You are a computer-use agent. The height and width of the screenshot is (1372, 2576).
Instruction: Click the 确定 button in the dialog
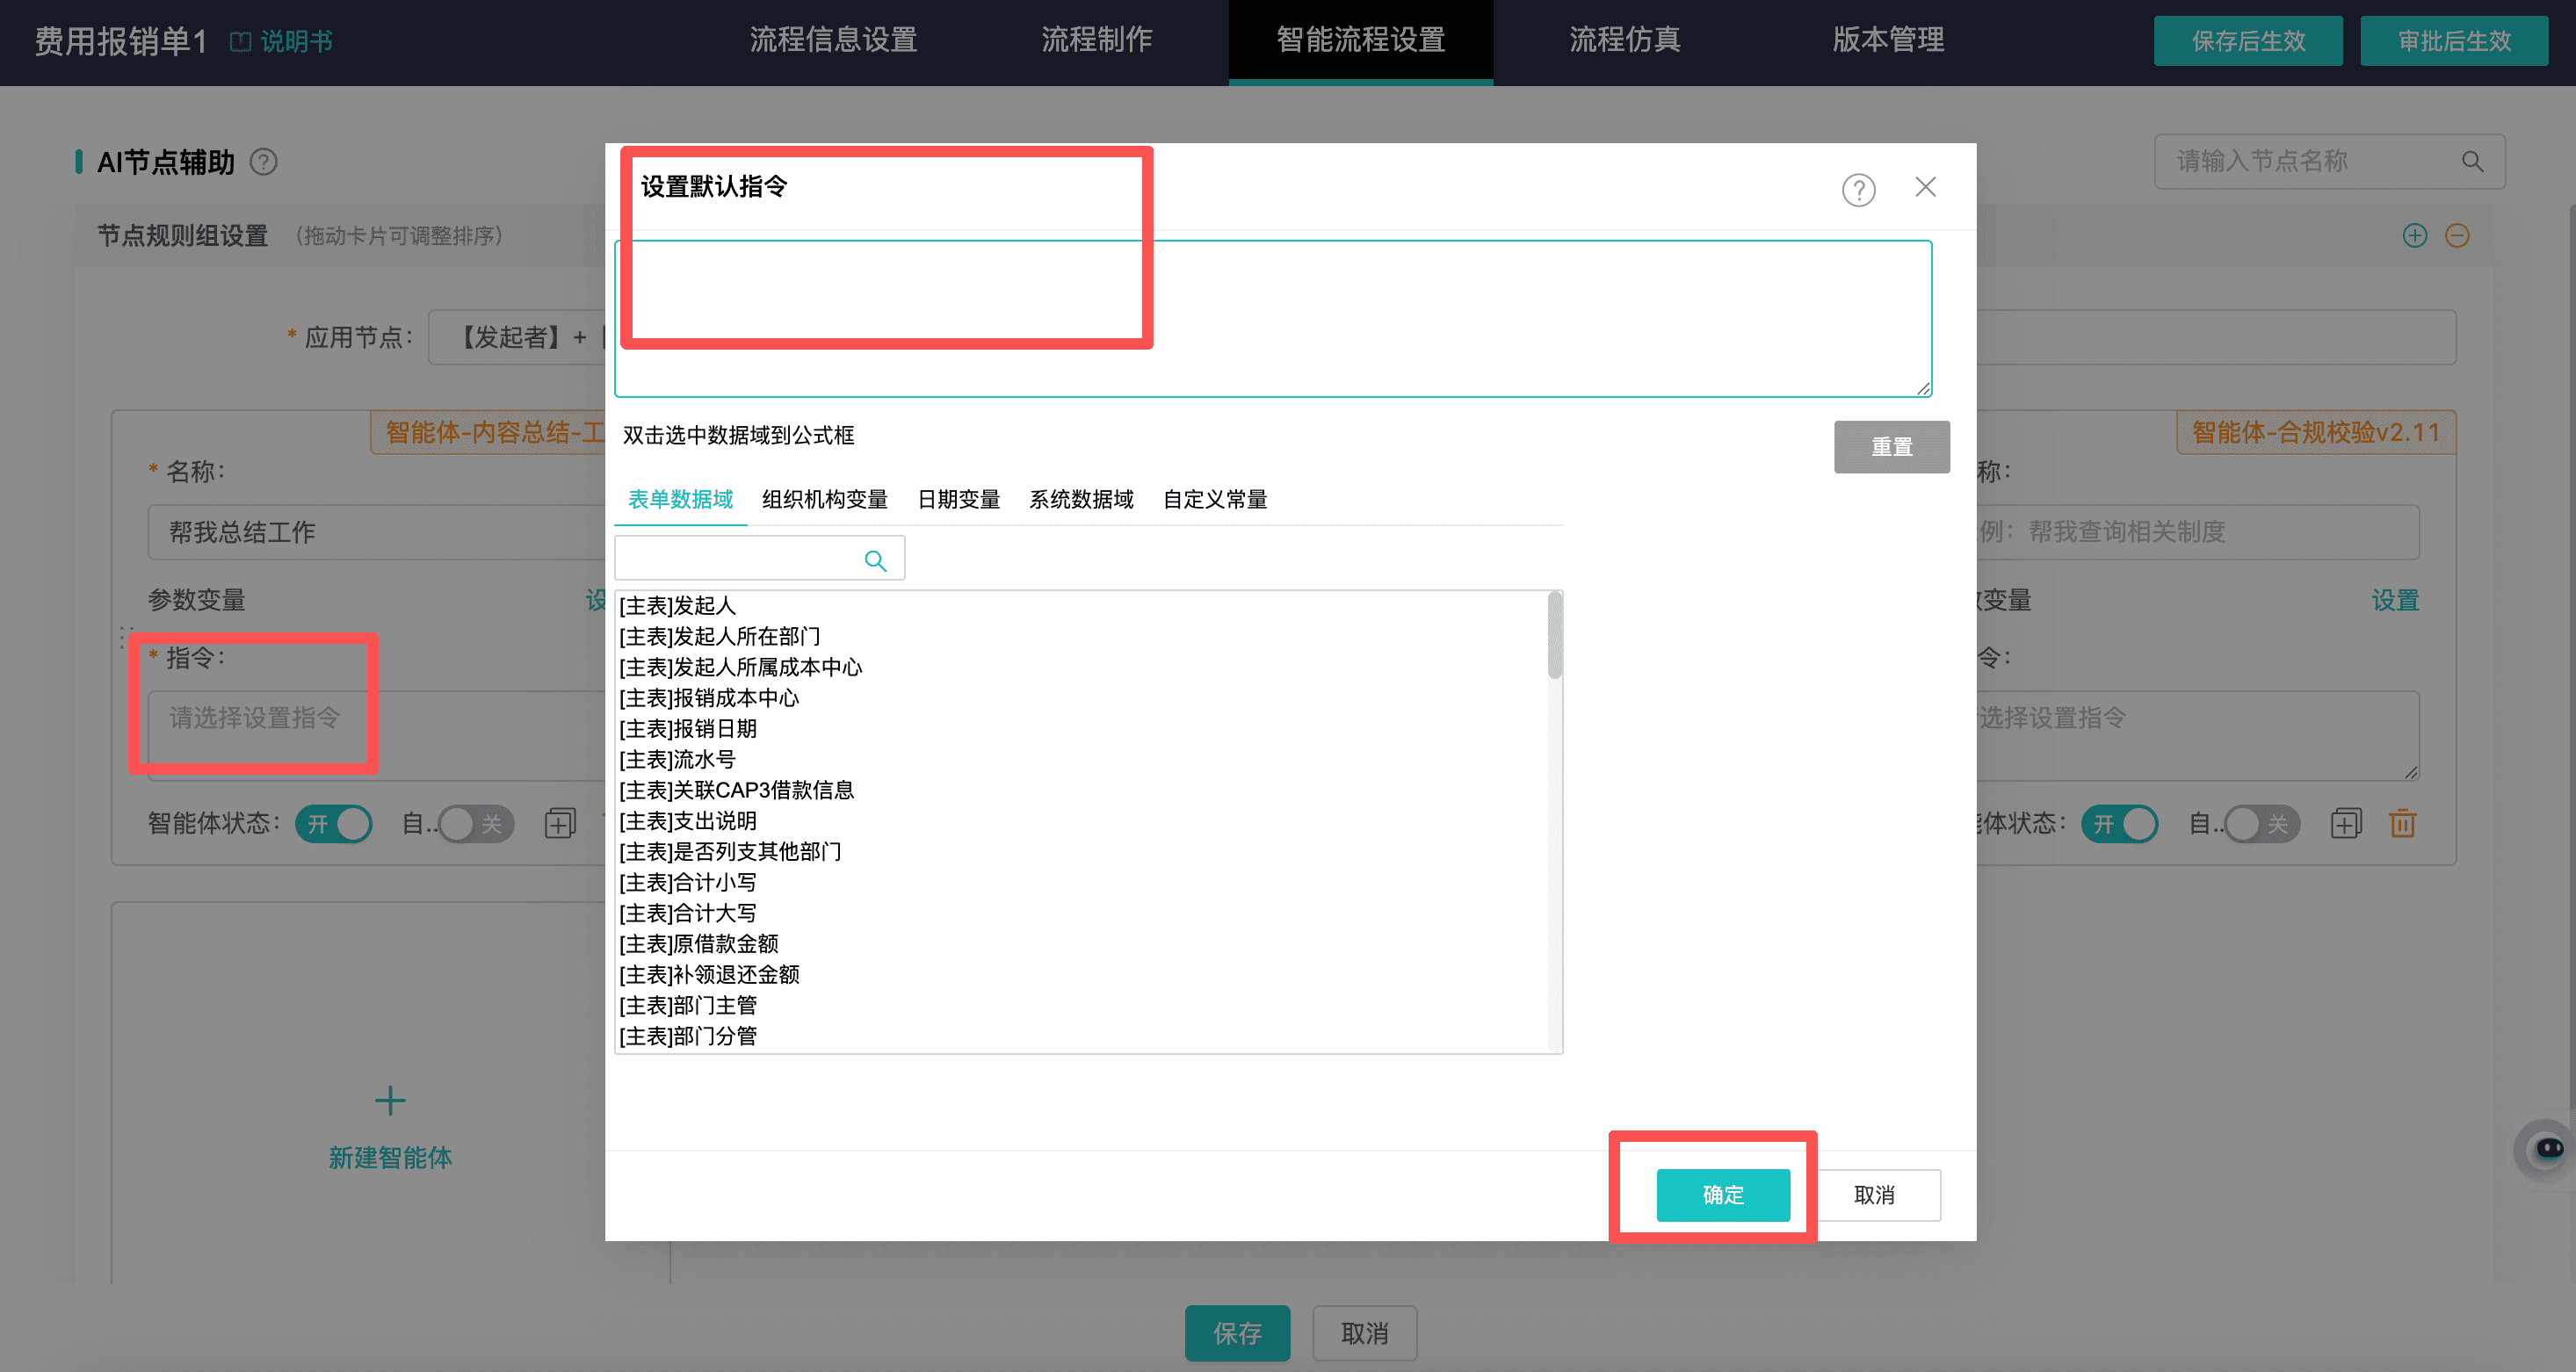click(x=1723, y=1195)
